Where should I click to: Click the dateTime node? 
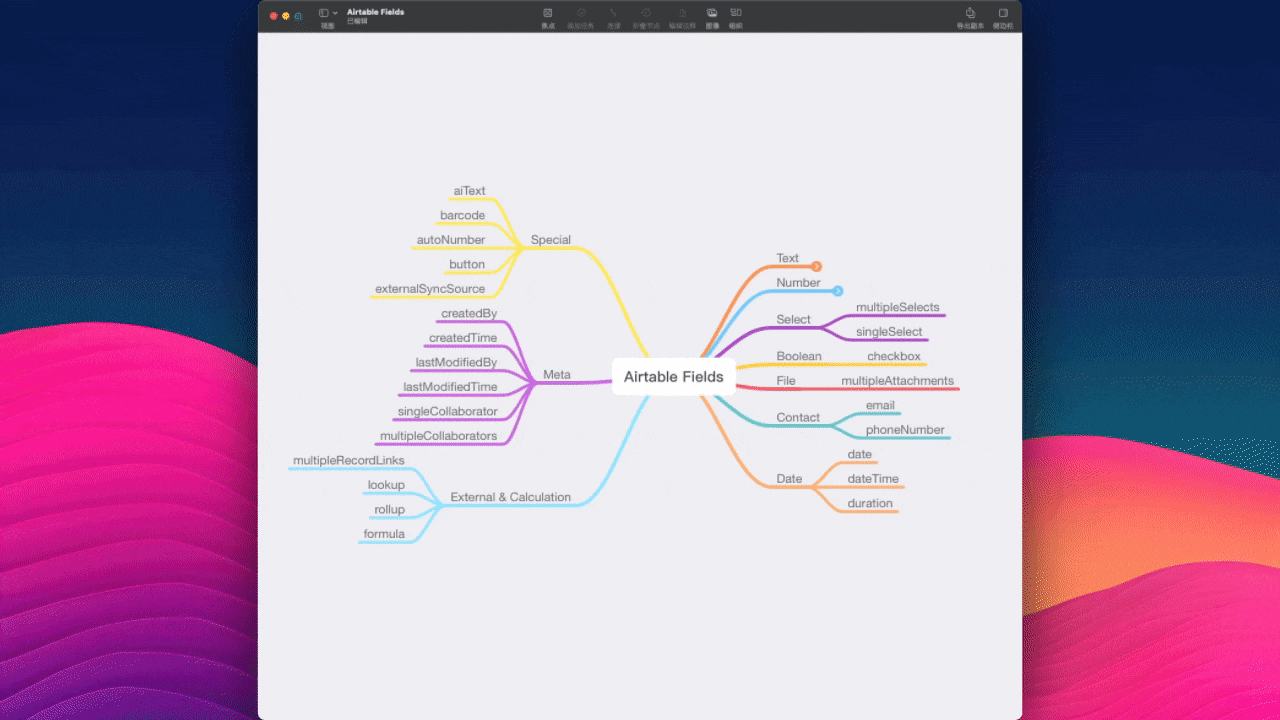coord(873,479)
